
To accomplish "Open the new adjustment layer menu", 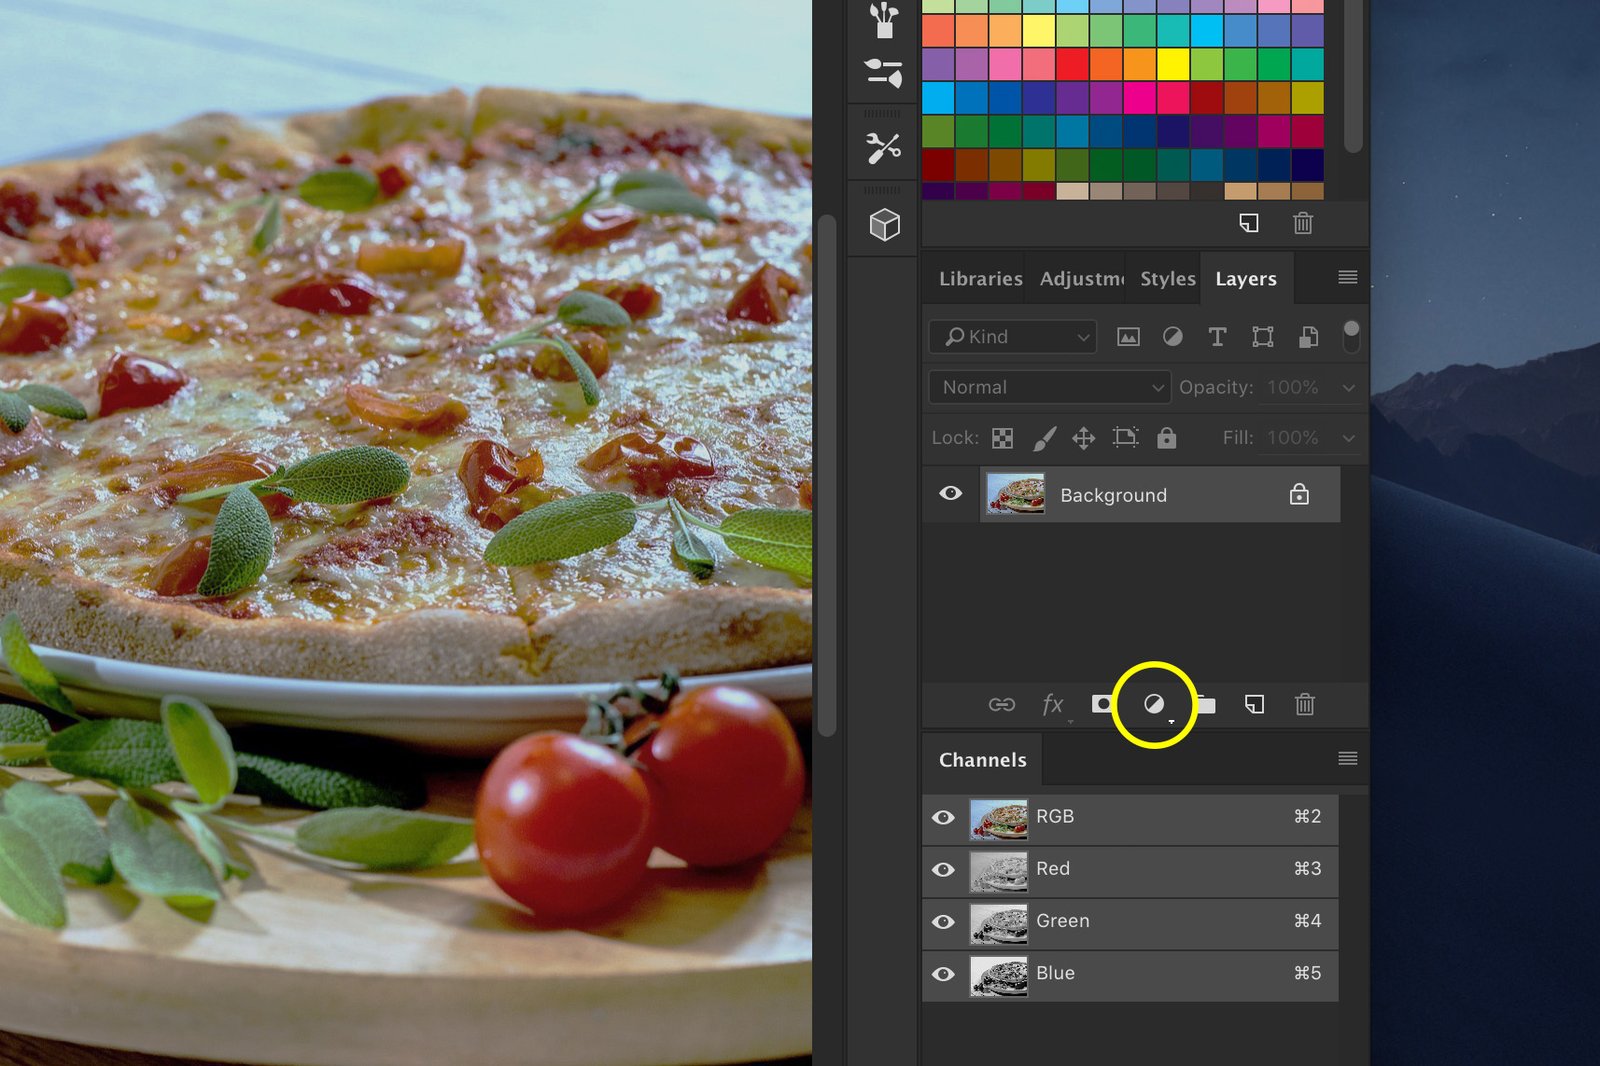I will pyautogui.click(x=1155, y=705).
